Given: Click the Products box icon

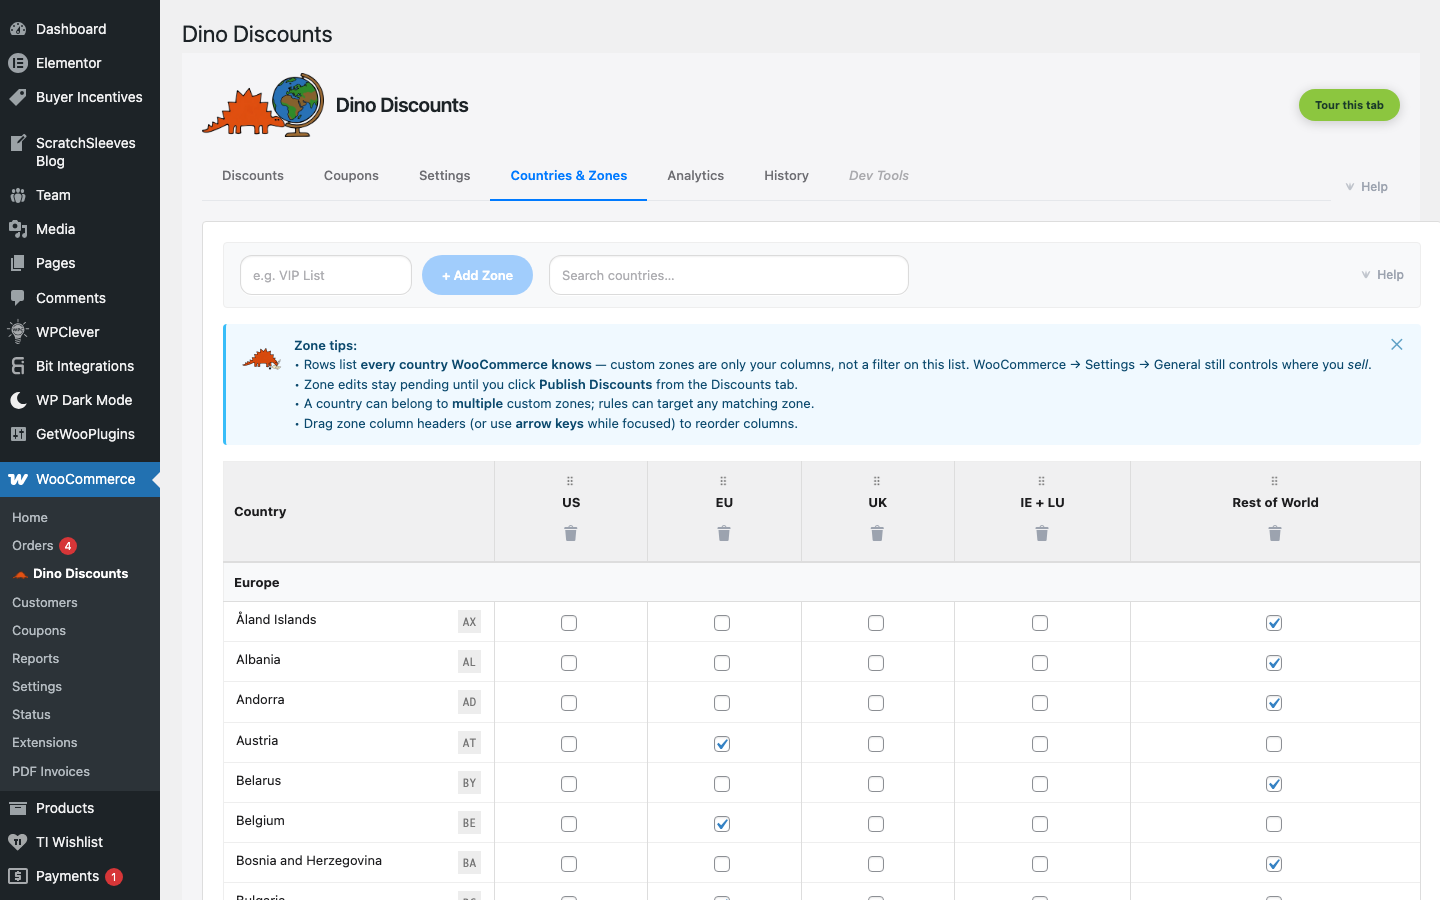Looking at the screenshot, I should coord(18,808).
